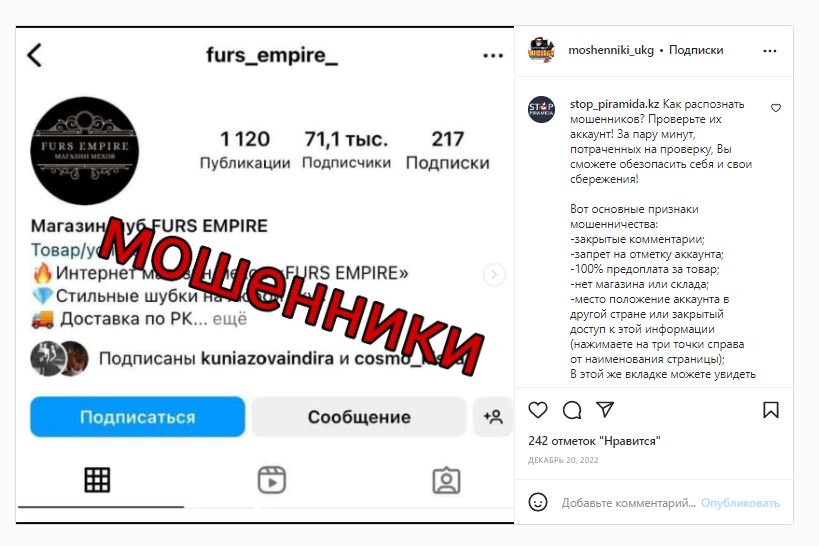Click the back arrow beside furs_empire_

click(x=34, y=55)
